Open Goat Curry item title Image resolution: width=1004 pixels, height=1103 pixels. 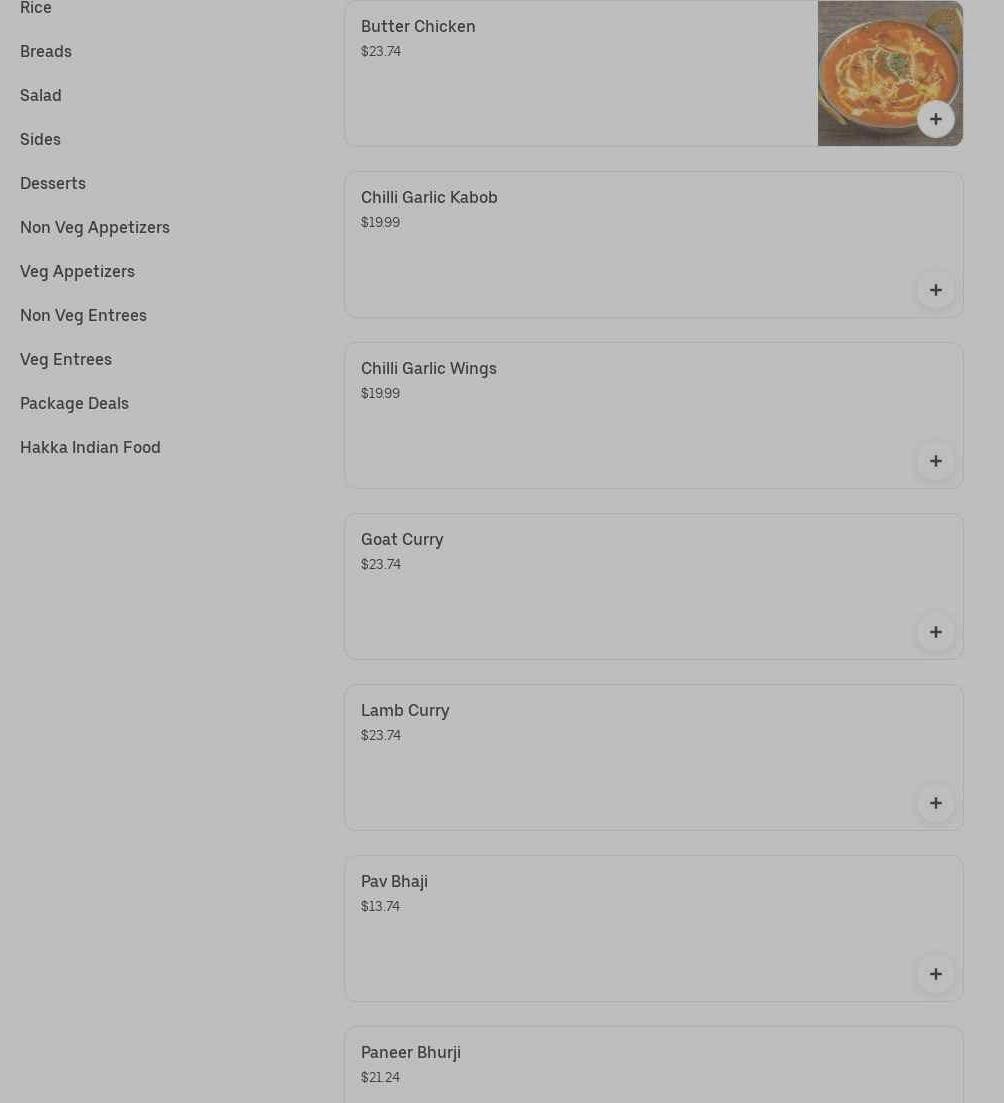coord(402,540)
